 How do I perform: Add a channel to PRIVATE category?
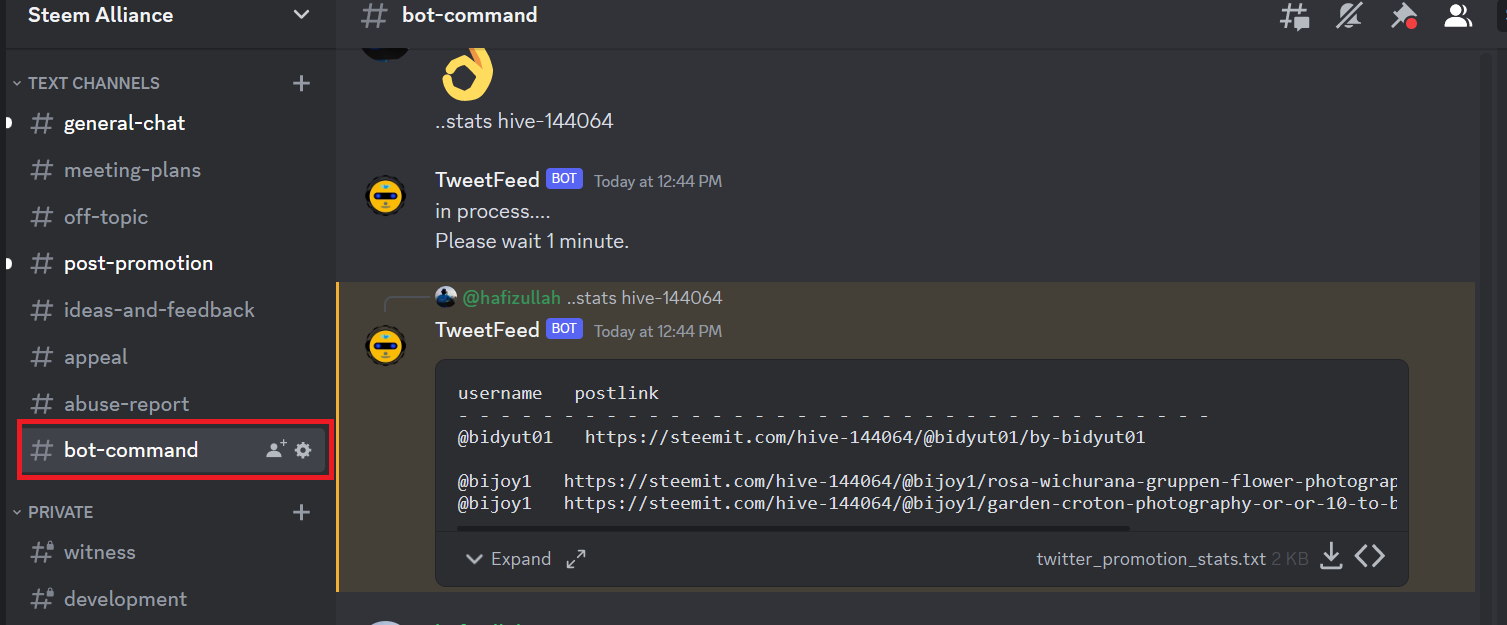point(301,512)
